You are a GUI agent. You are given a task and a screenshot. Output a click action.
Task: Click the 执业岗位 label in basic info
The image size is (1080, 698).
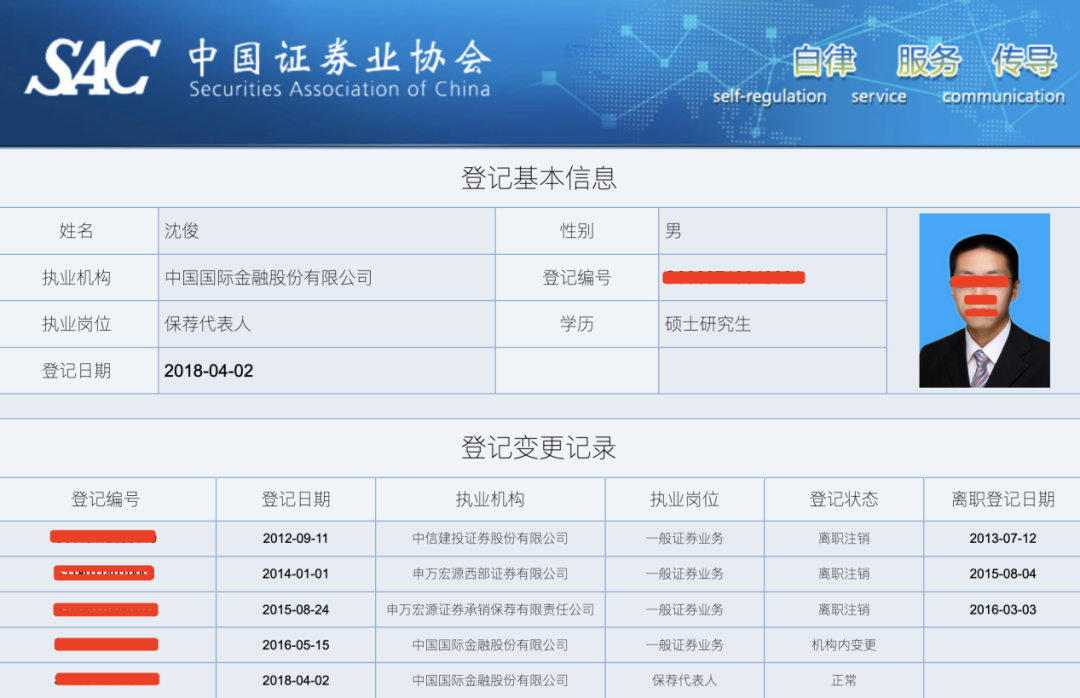pos(76,324)
